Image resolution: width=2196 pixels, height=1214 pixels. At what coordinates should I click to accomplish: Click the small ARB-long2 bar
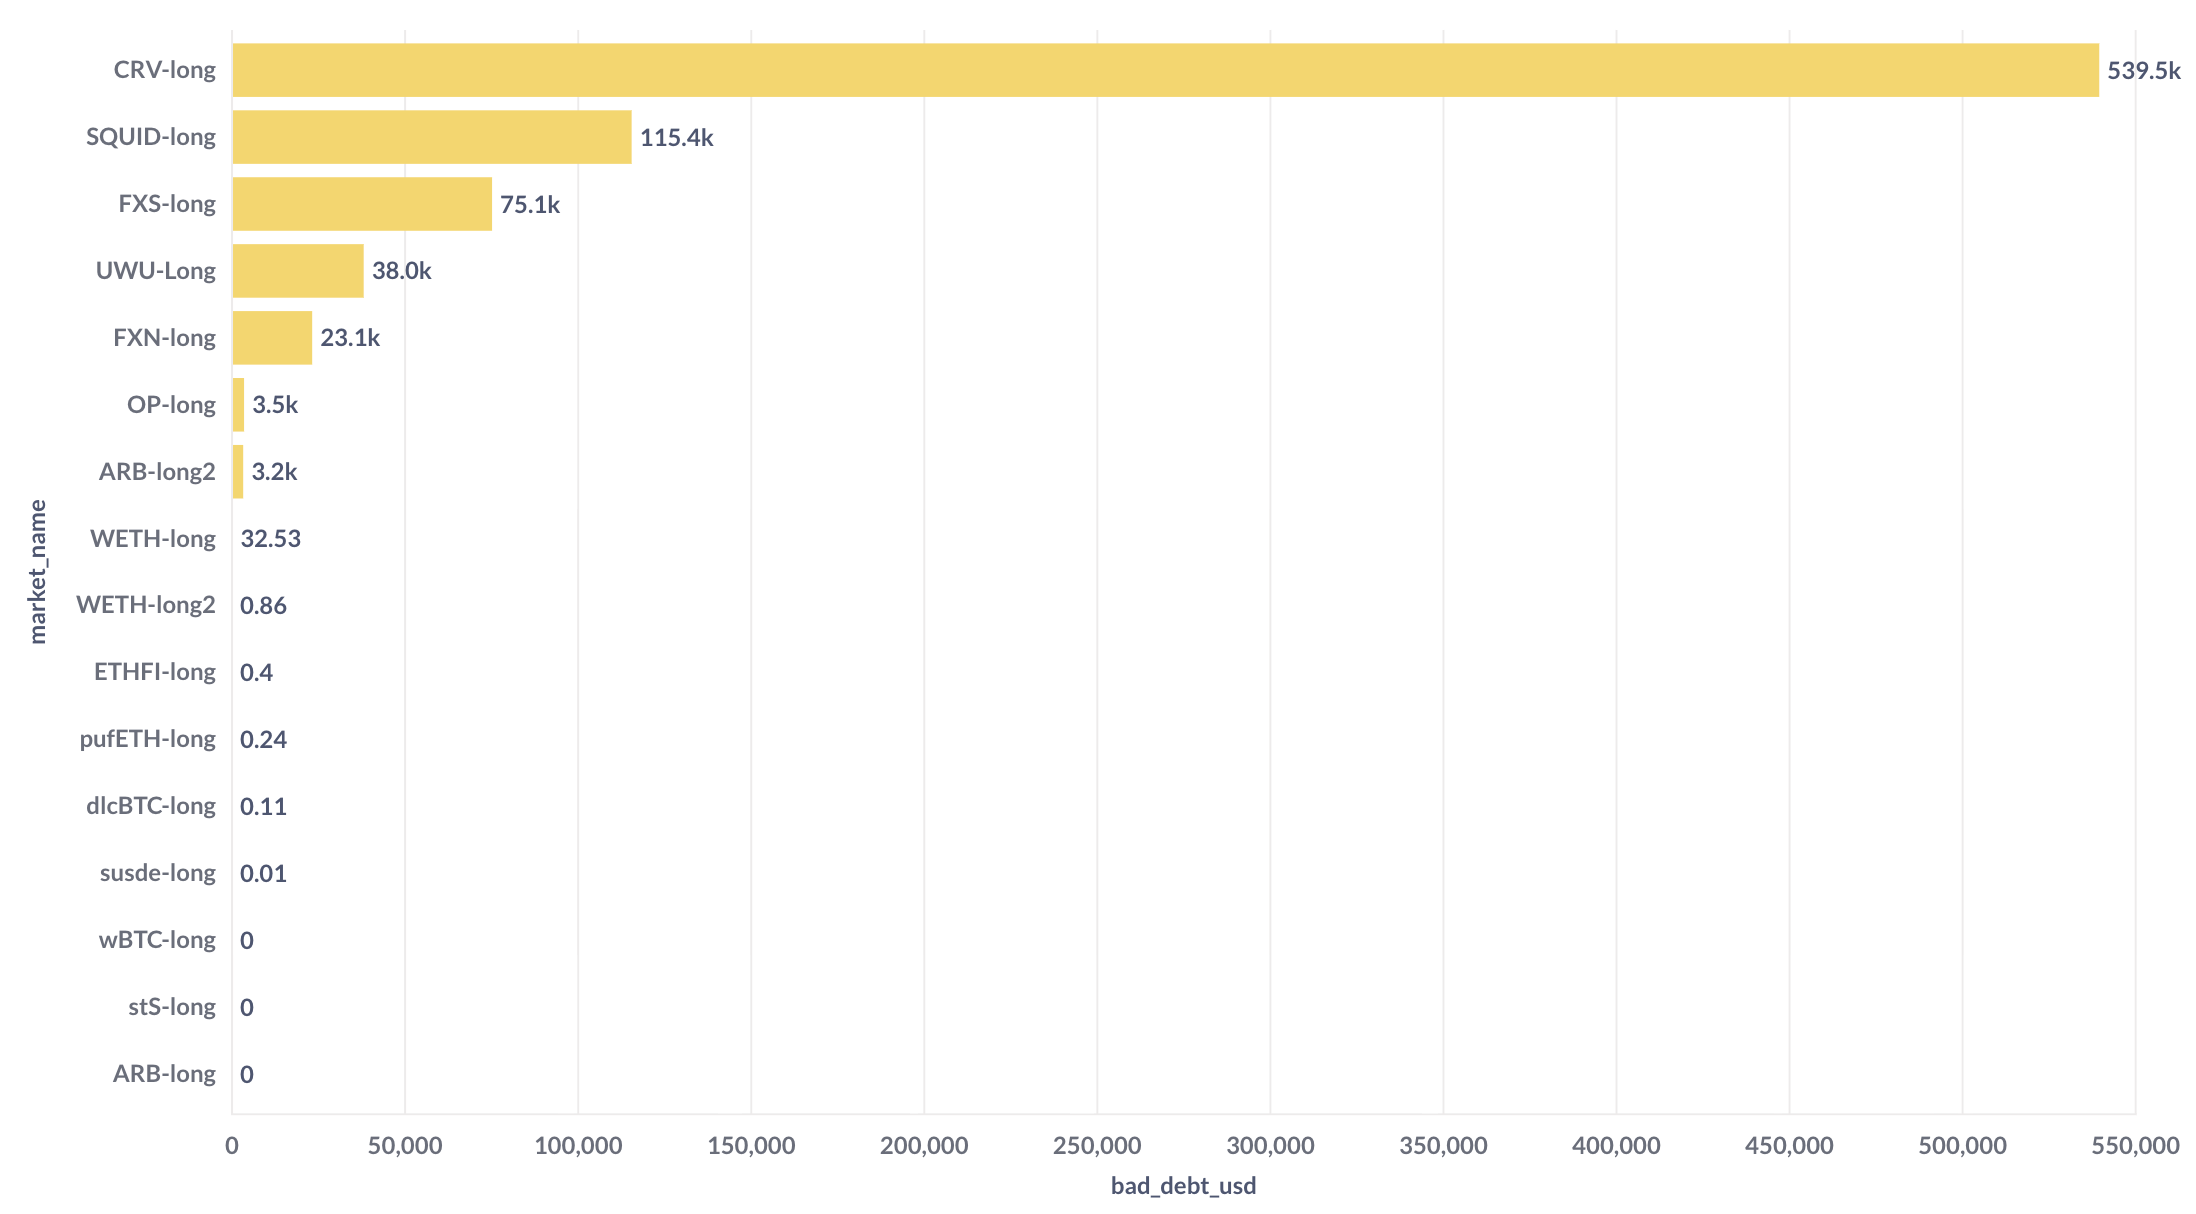(x=238, y=472)
